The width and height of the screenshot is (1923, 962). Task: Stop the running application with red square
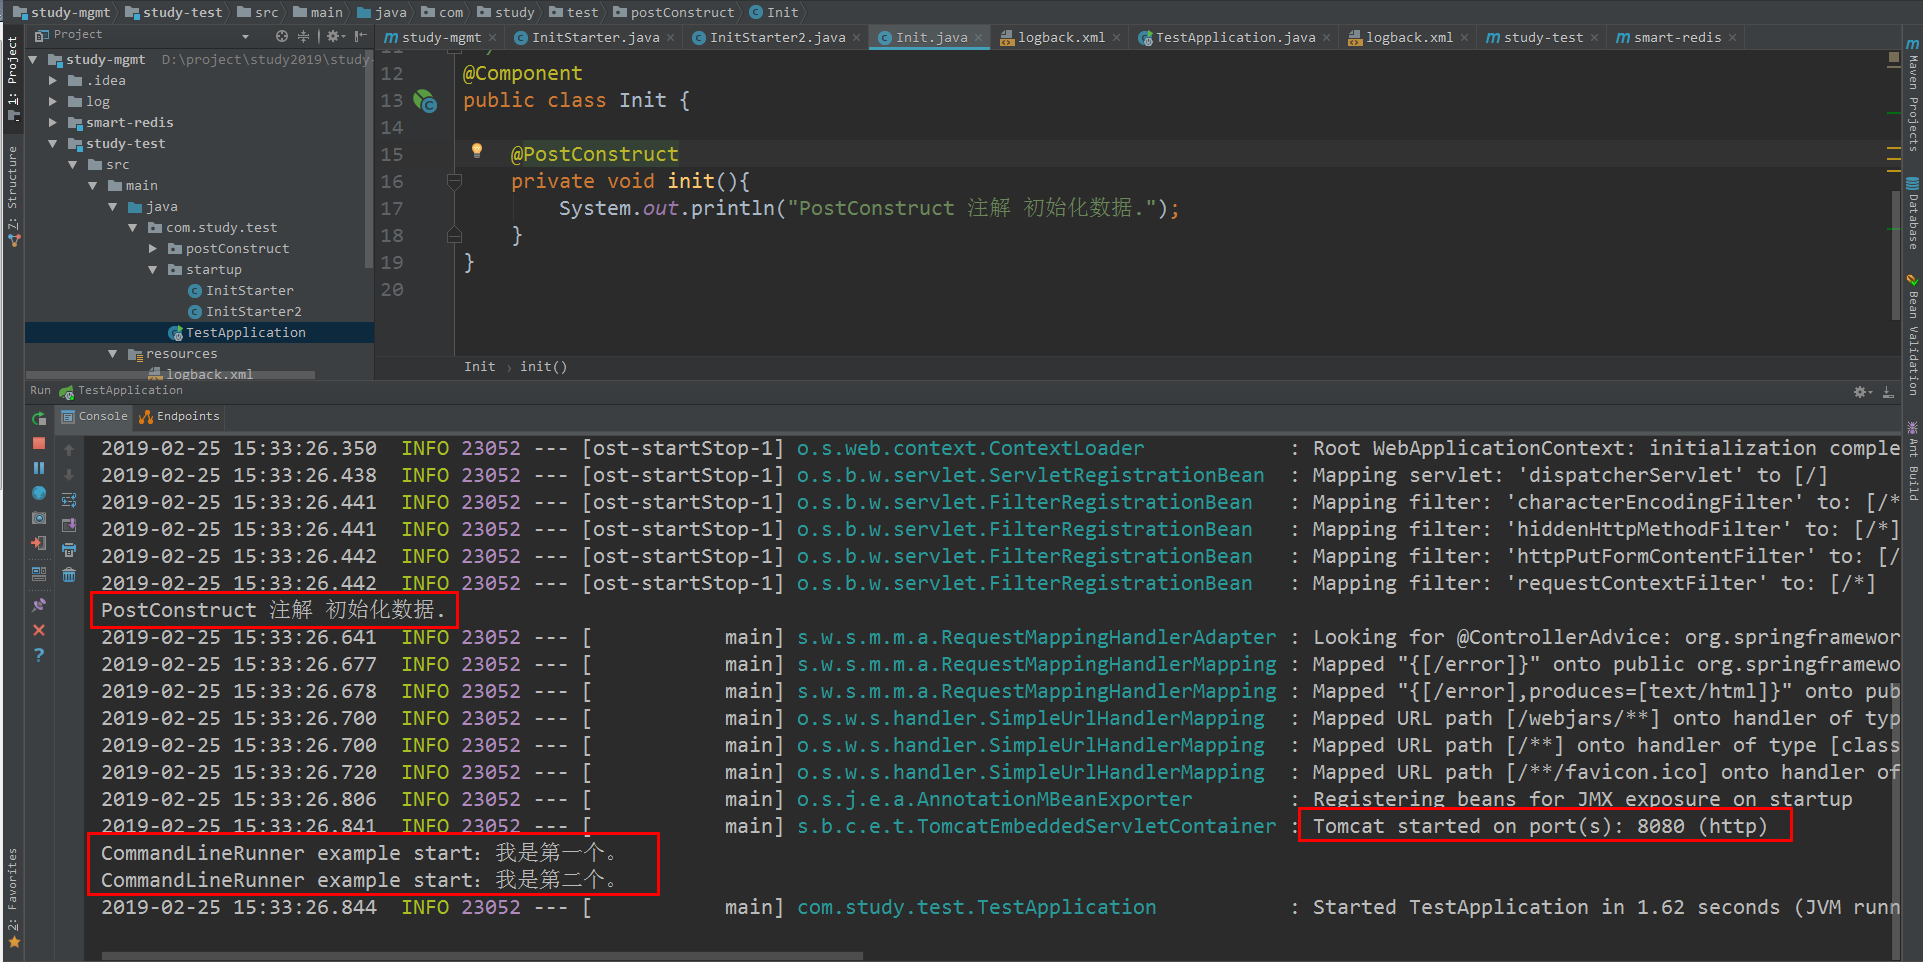[39, 443]
